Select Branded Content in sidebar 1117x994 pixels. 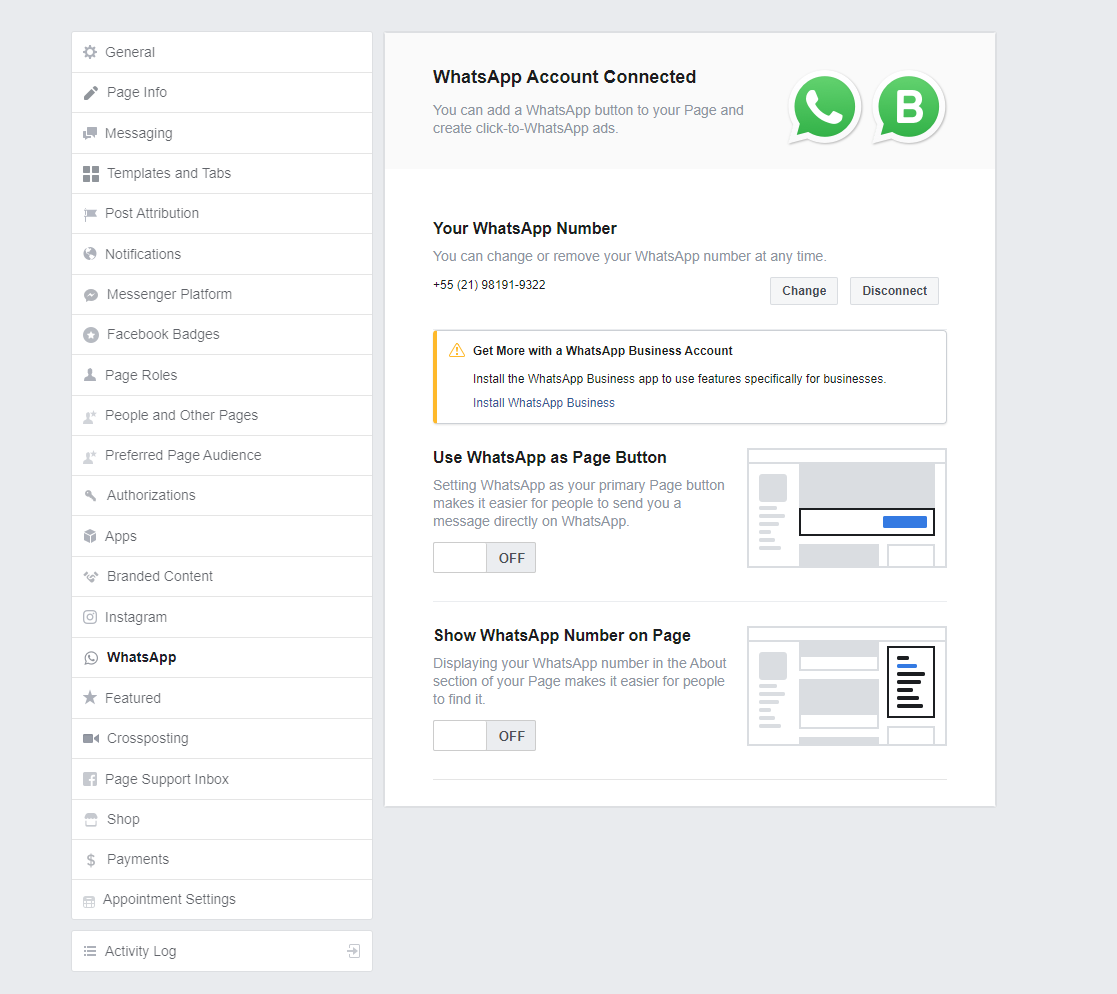click(160, 576)
